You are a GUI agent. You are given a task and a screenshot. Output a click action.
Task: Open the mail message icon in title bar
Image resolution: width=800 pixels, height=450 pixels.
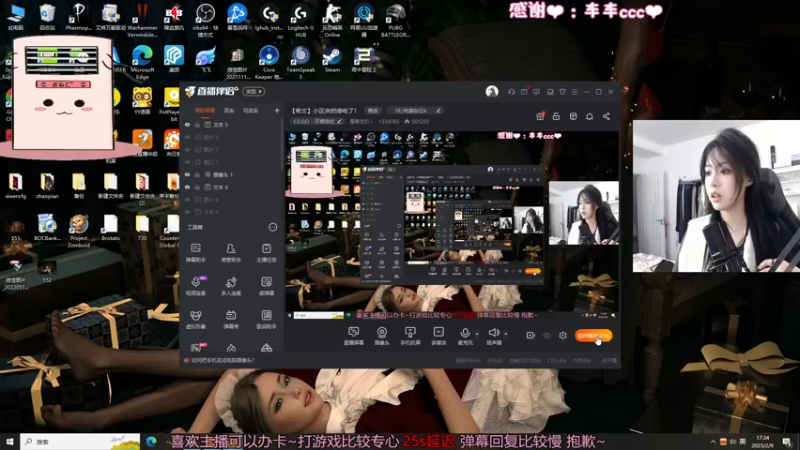[x=524, y=92]
